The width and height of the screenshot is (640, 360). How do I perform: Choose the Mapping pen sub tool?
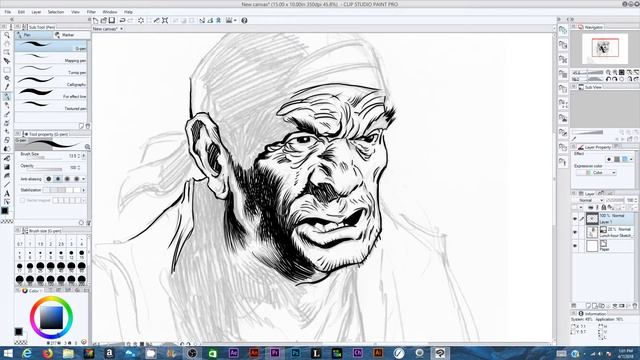(x=51, y=59)
